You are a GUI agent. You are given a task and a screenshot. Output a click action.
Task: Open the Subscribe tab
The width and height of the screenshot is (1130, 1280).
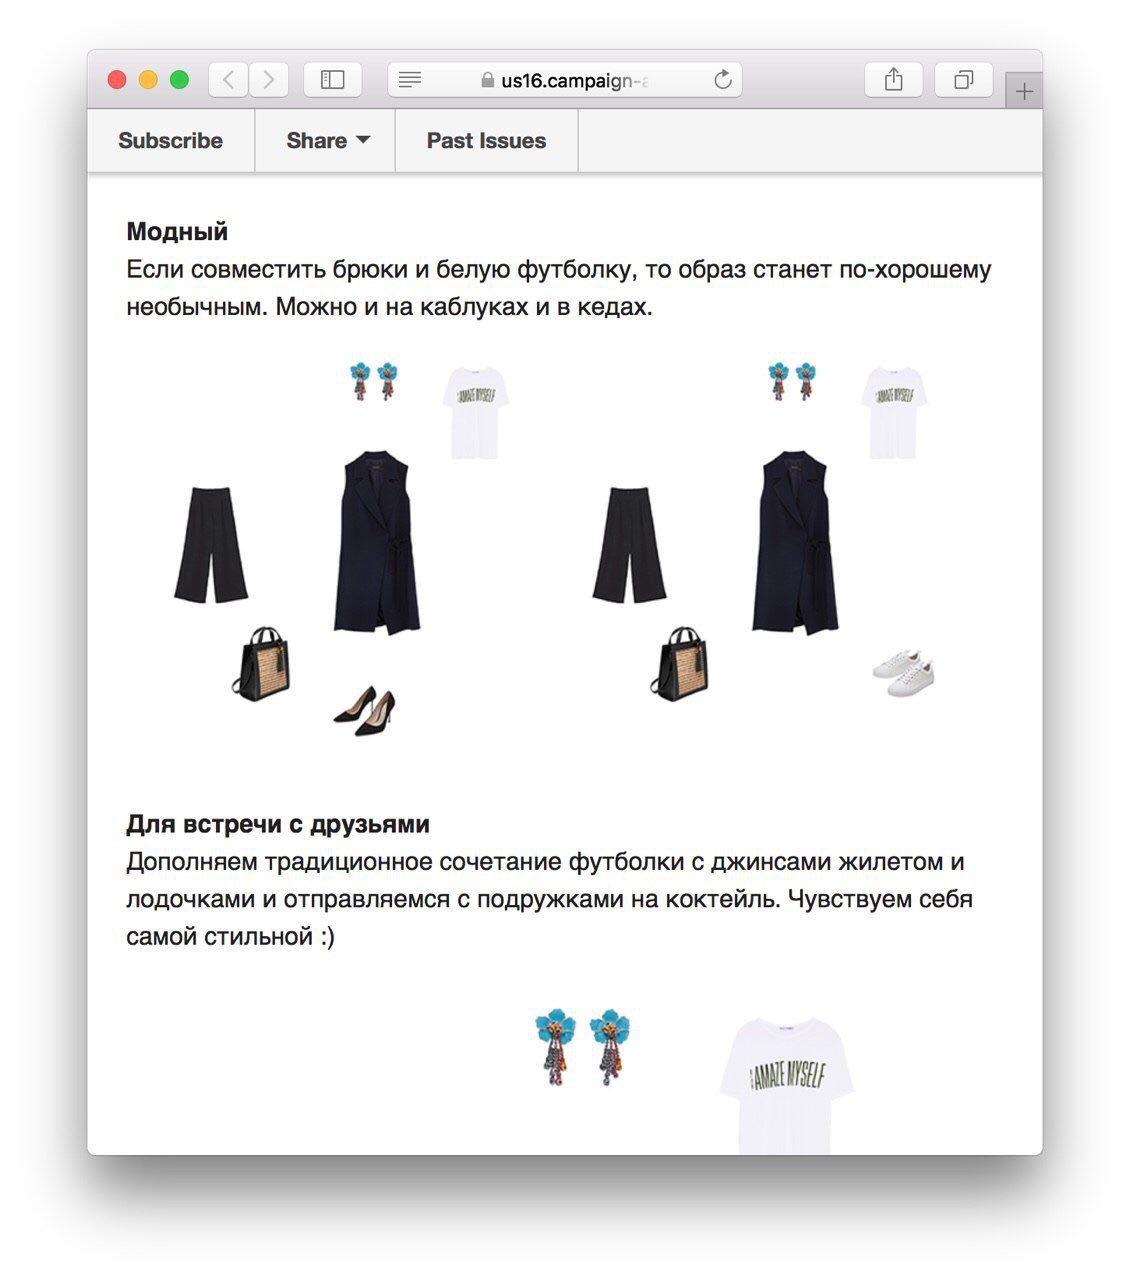click(171, 141)
